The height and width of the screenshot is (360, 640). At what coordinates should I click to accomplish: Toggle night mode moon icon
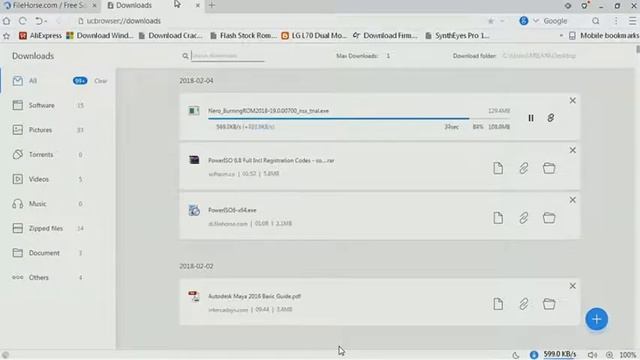click(516, 355)
